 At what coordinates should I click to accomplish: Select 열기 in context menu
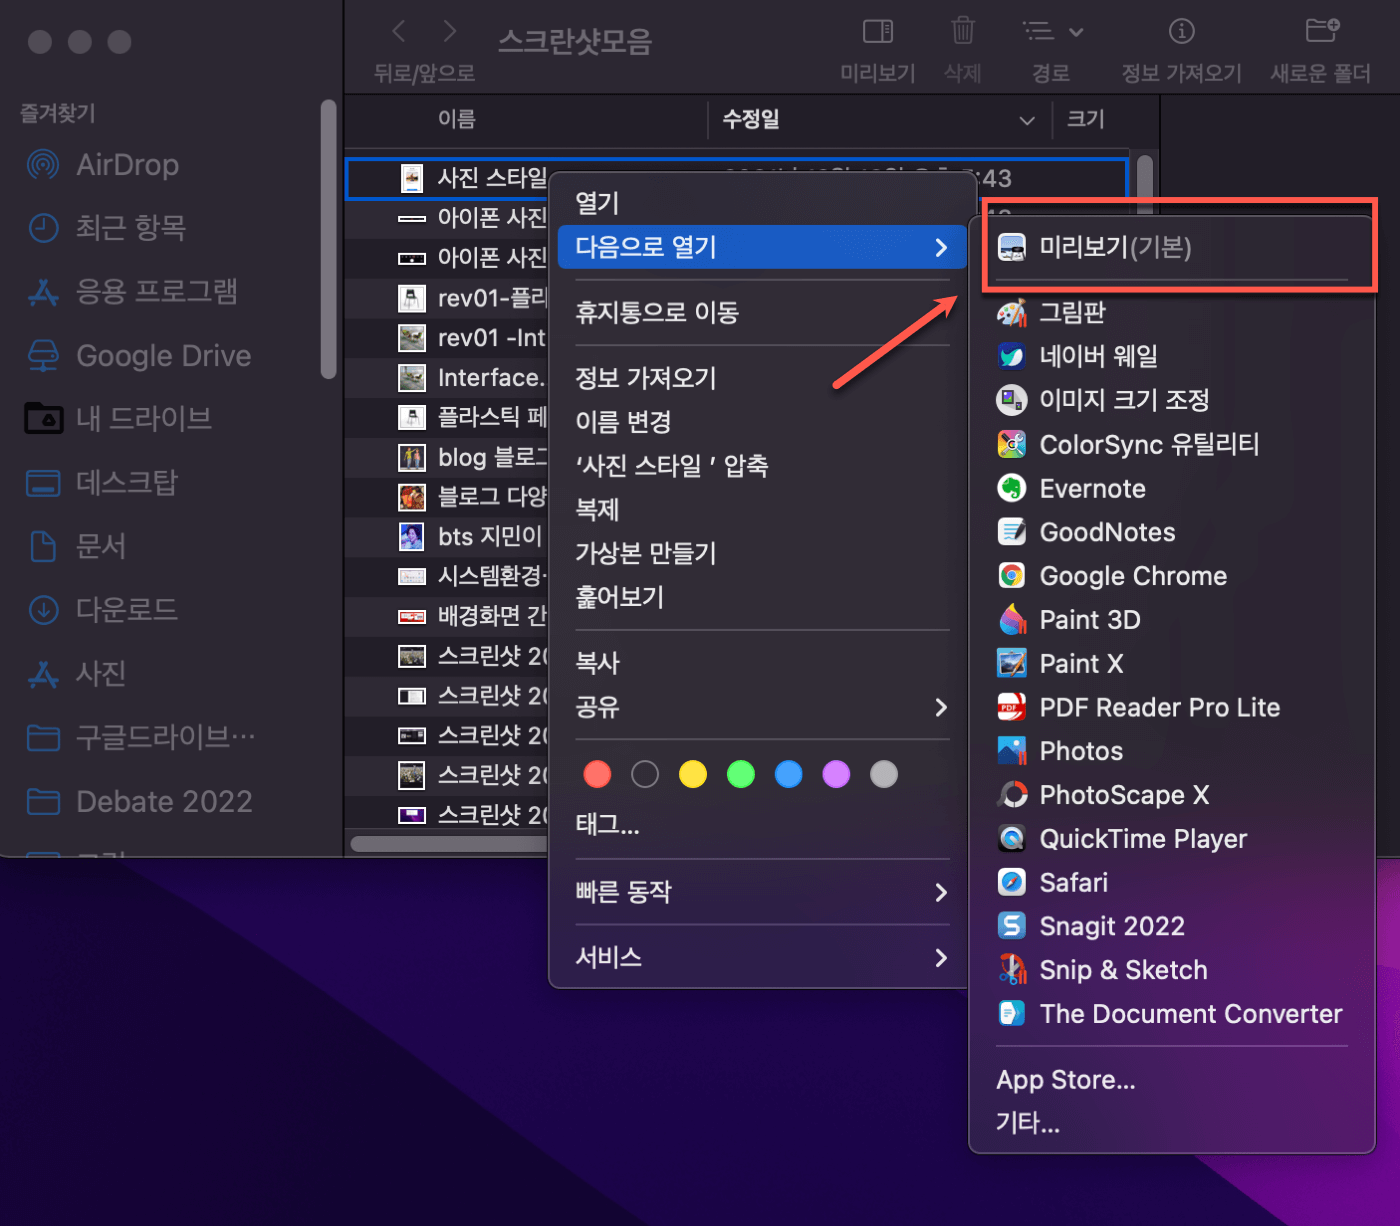click(762, 203)
